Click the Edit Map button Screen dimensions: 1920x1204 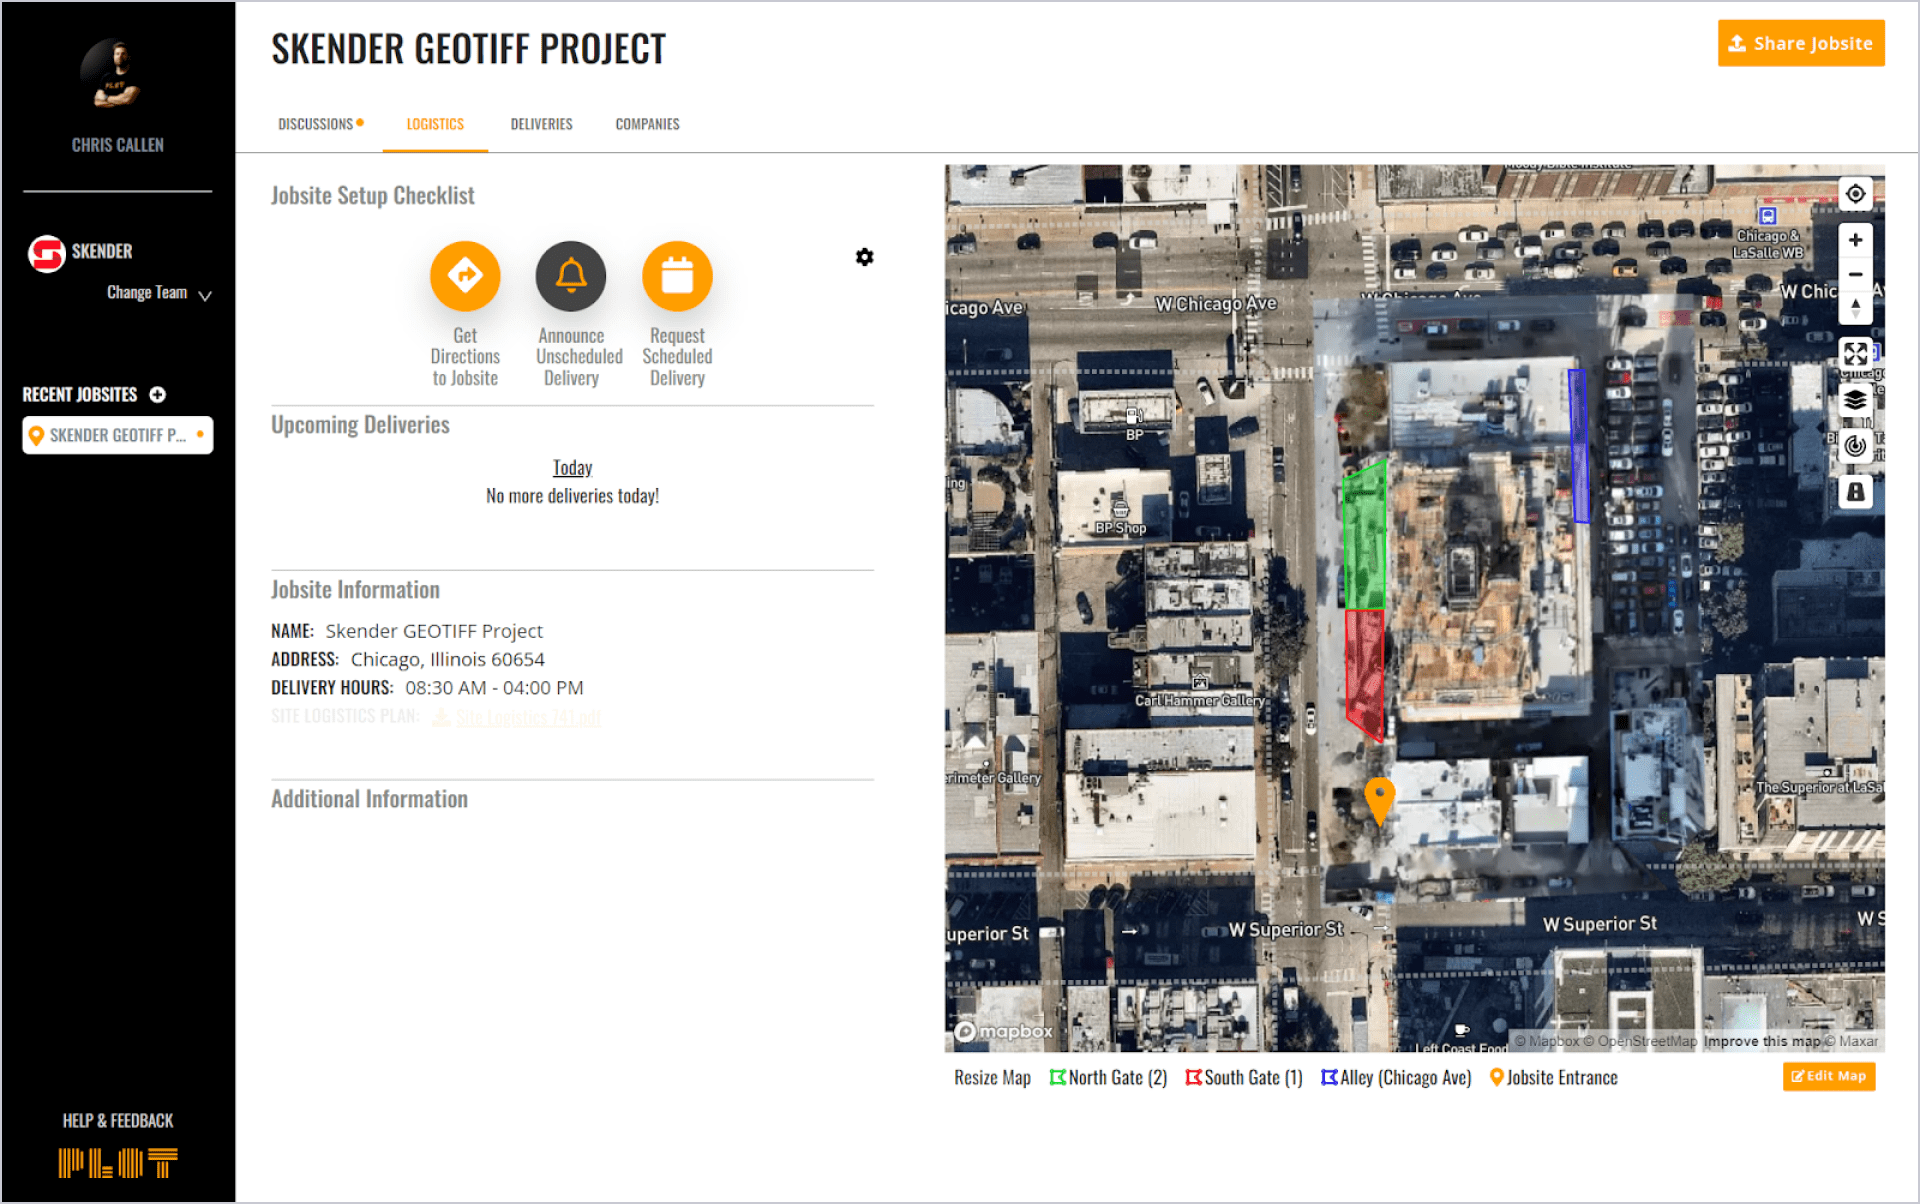point(1828,1076)
